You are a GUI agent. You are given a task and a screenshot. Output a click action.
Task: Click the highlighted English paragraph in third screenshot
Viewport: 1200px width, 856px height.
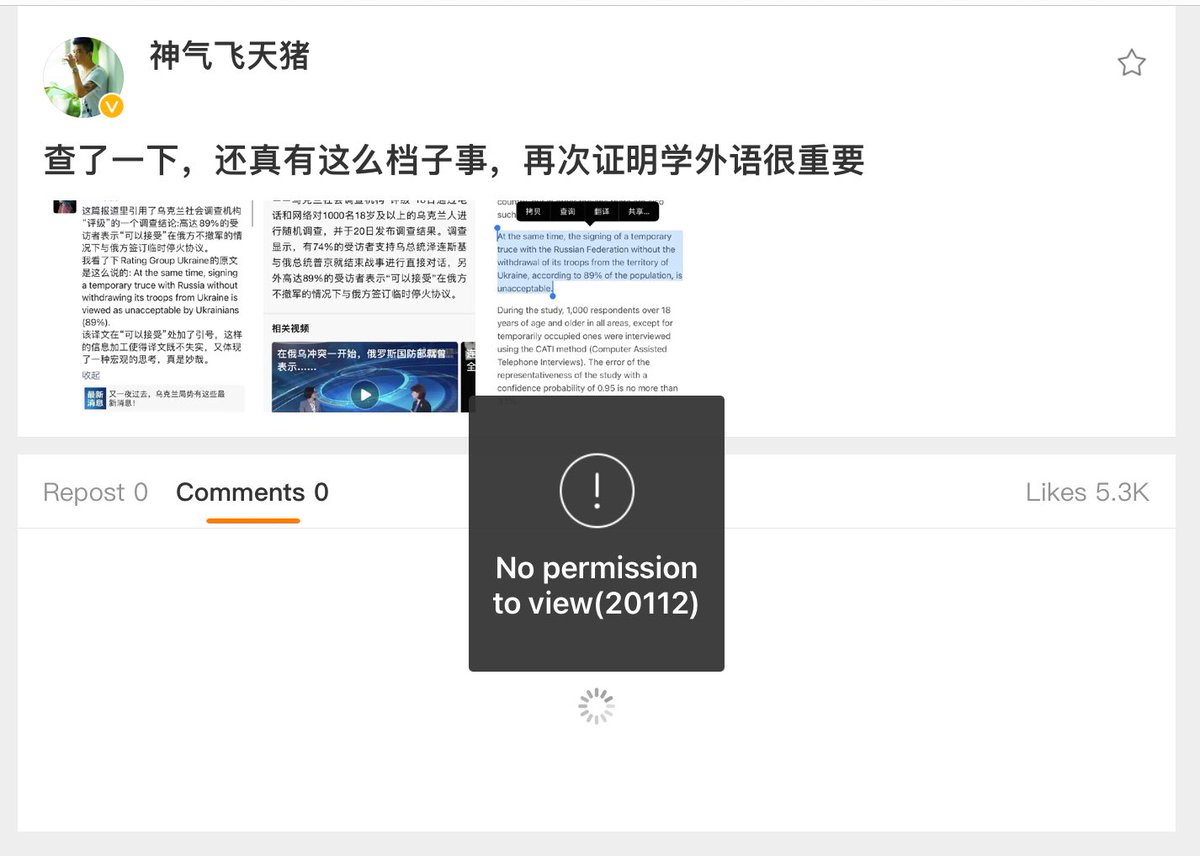tap(589, 263)
